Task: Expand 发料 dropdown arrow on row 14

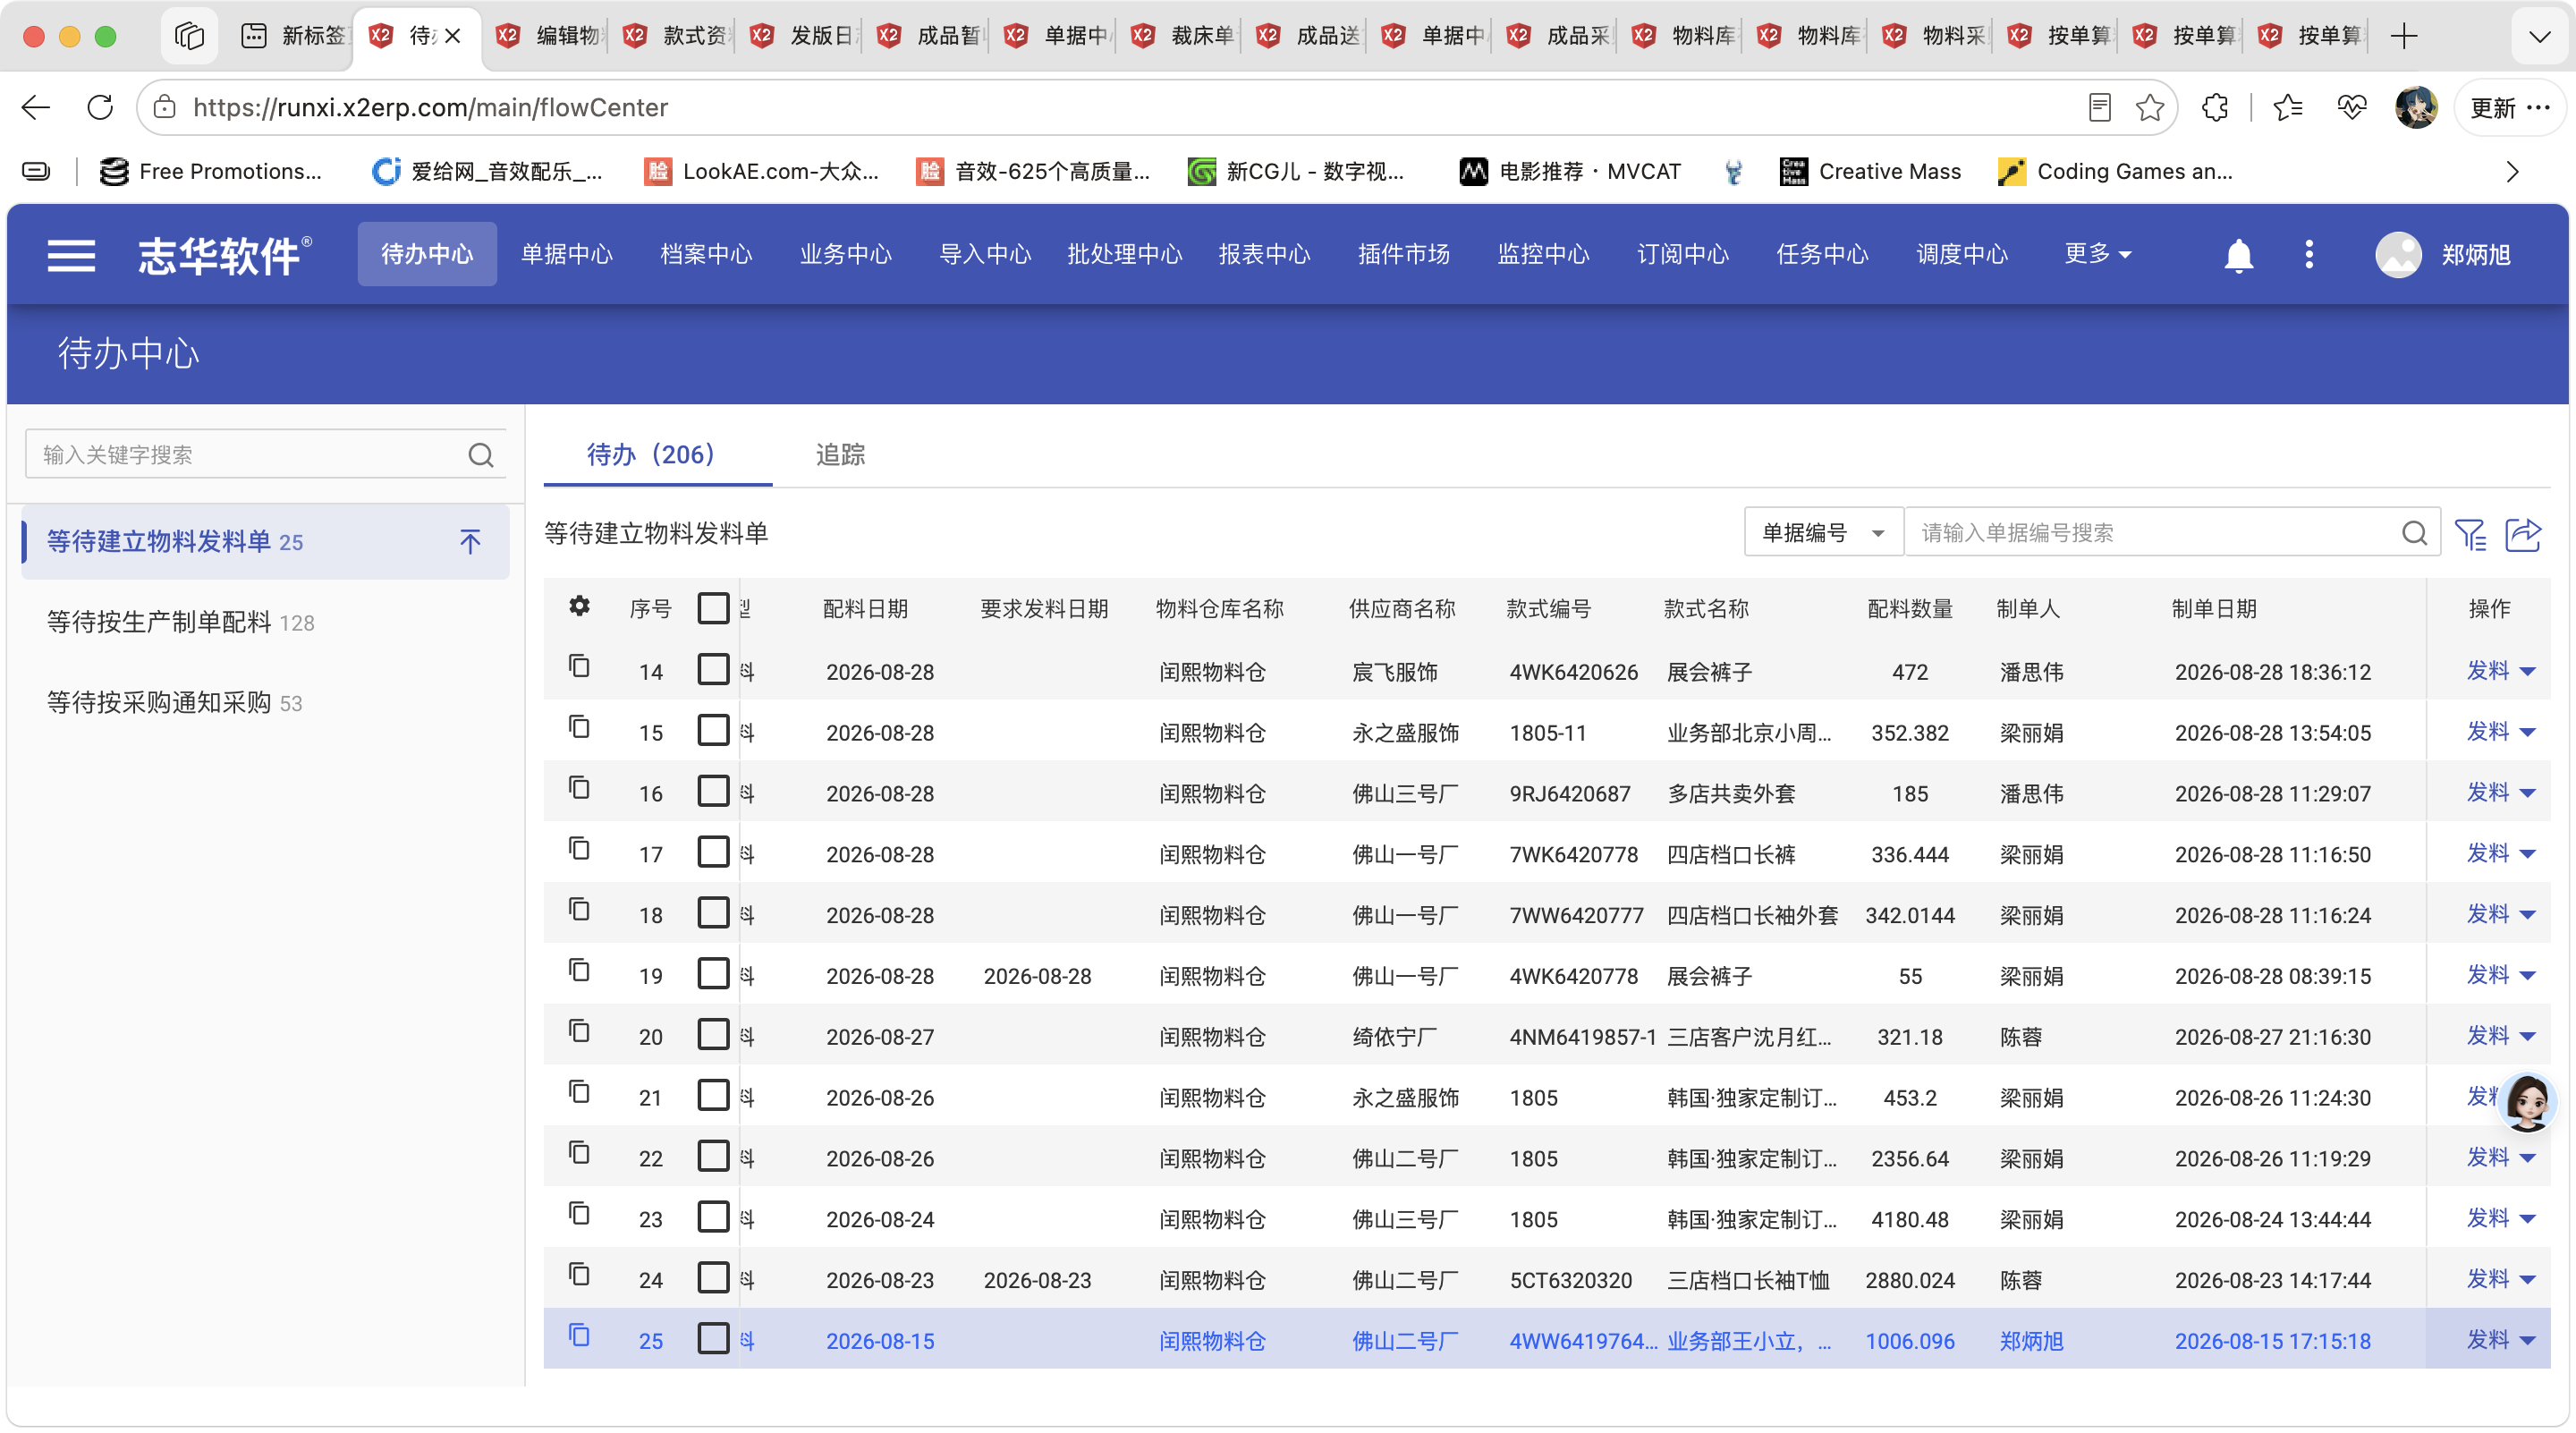Action: pyautogui.click(x=2528, y=672)
